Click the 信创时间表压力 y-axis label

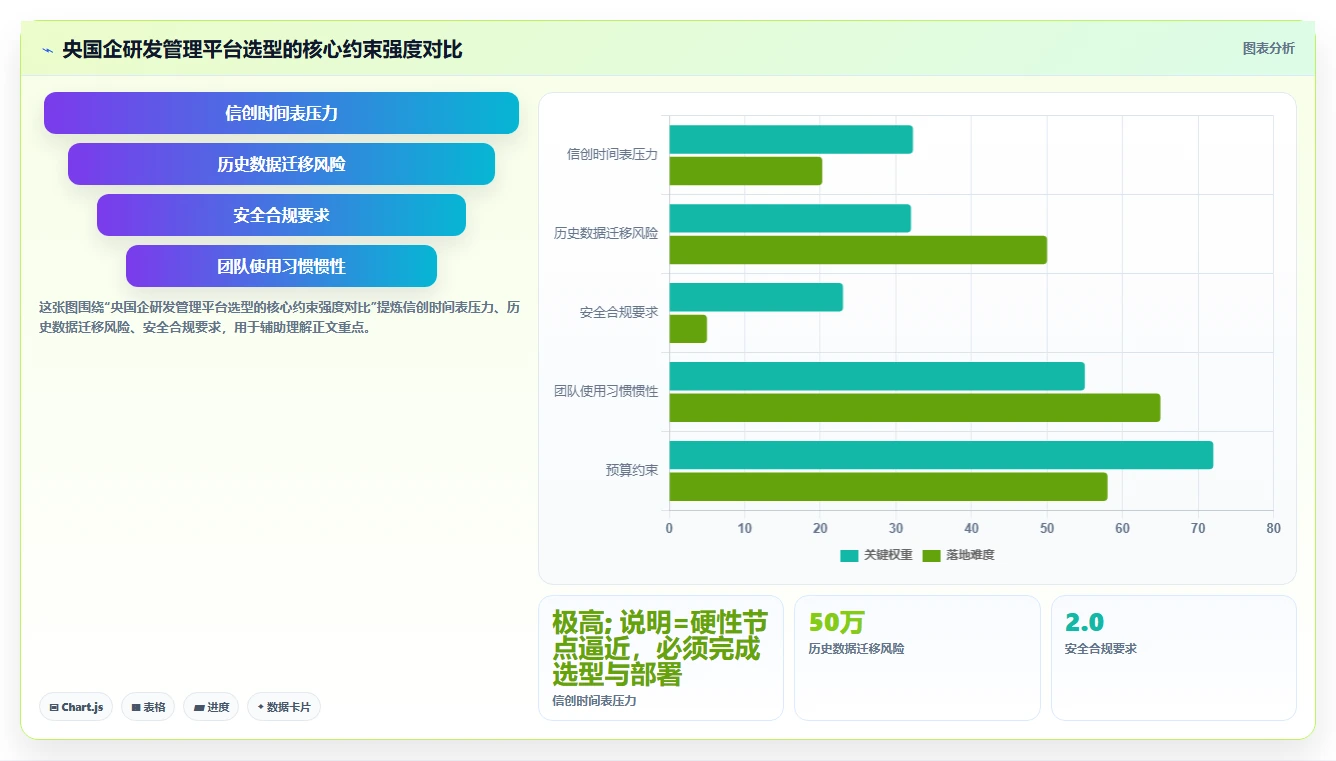pyautogui.click(x=612, y=154)
